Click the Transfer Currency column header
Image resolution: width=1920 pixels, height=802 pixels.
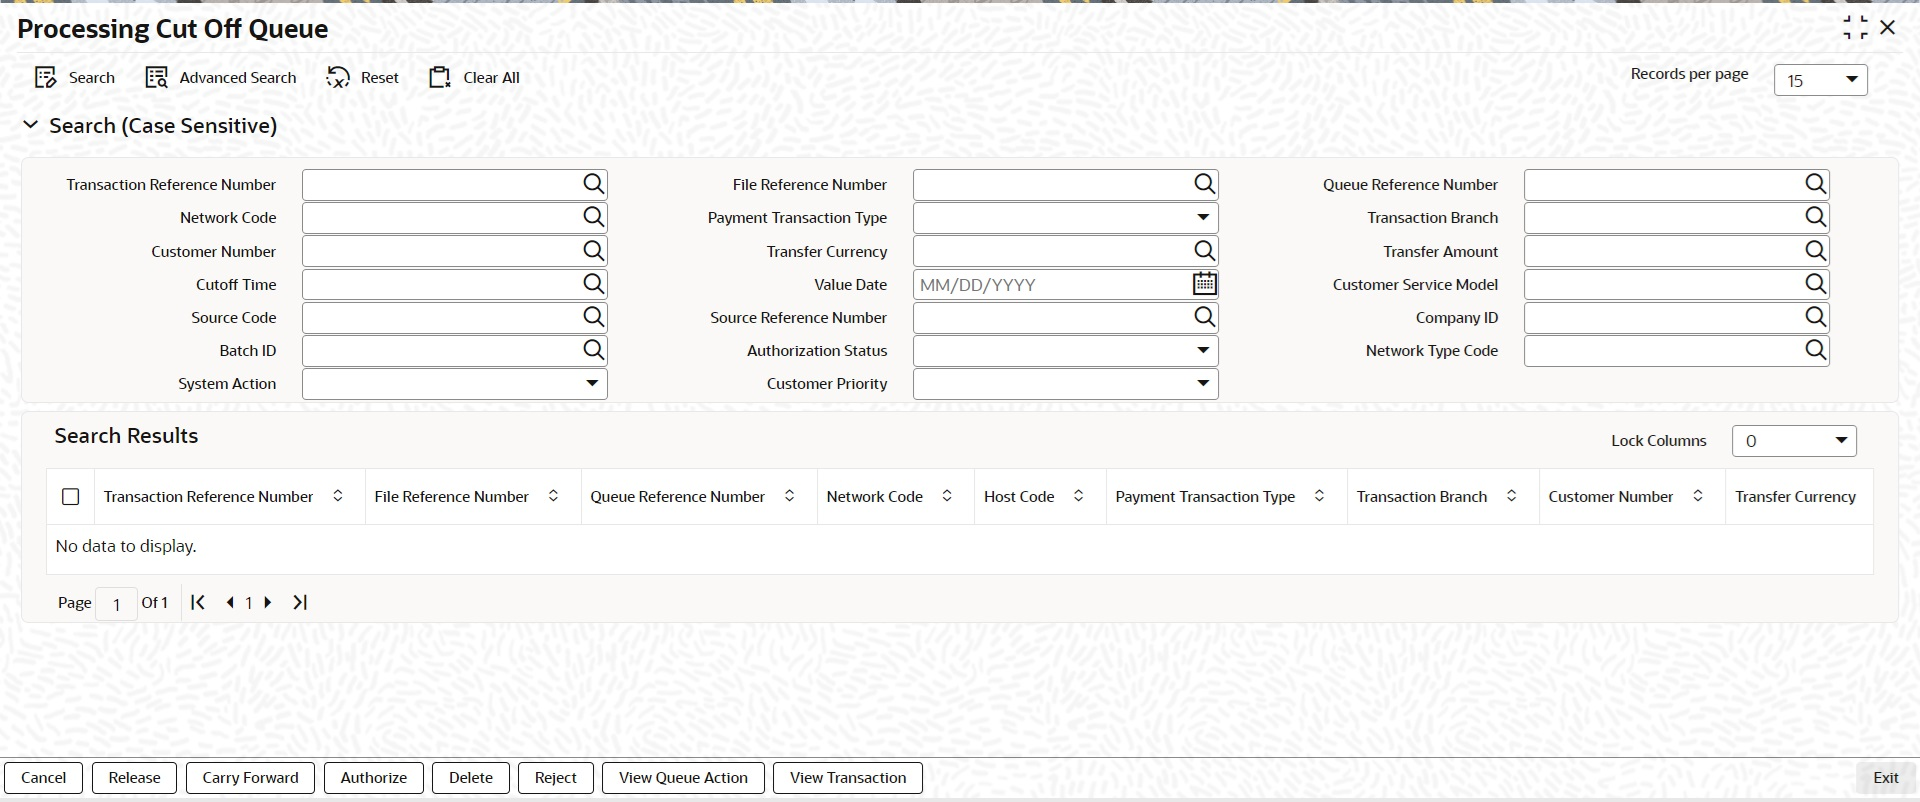(1795, 496)
